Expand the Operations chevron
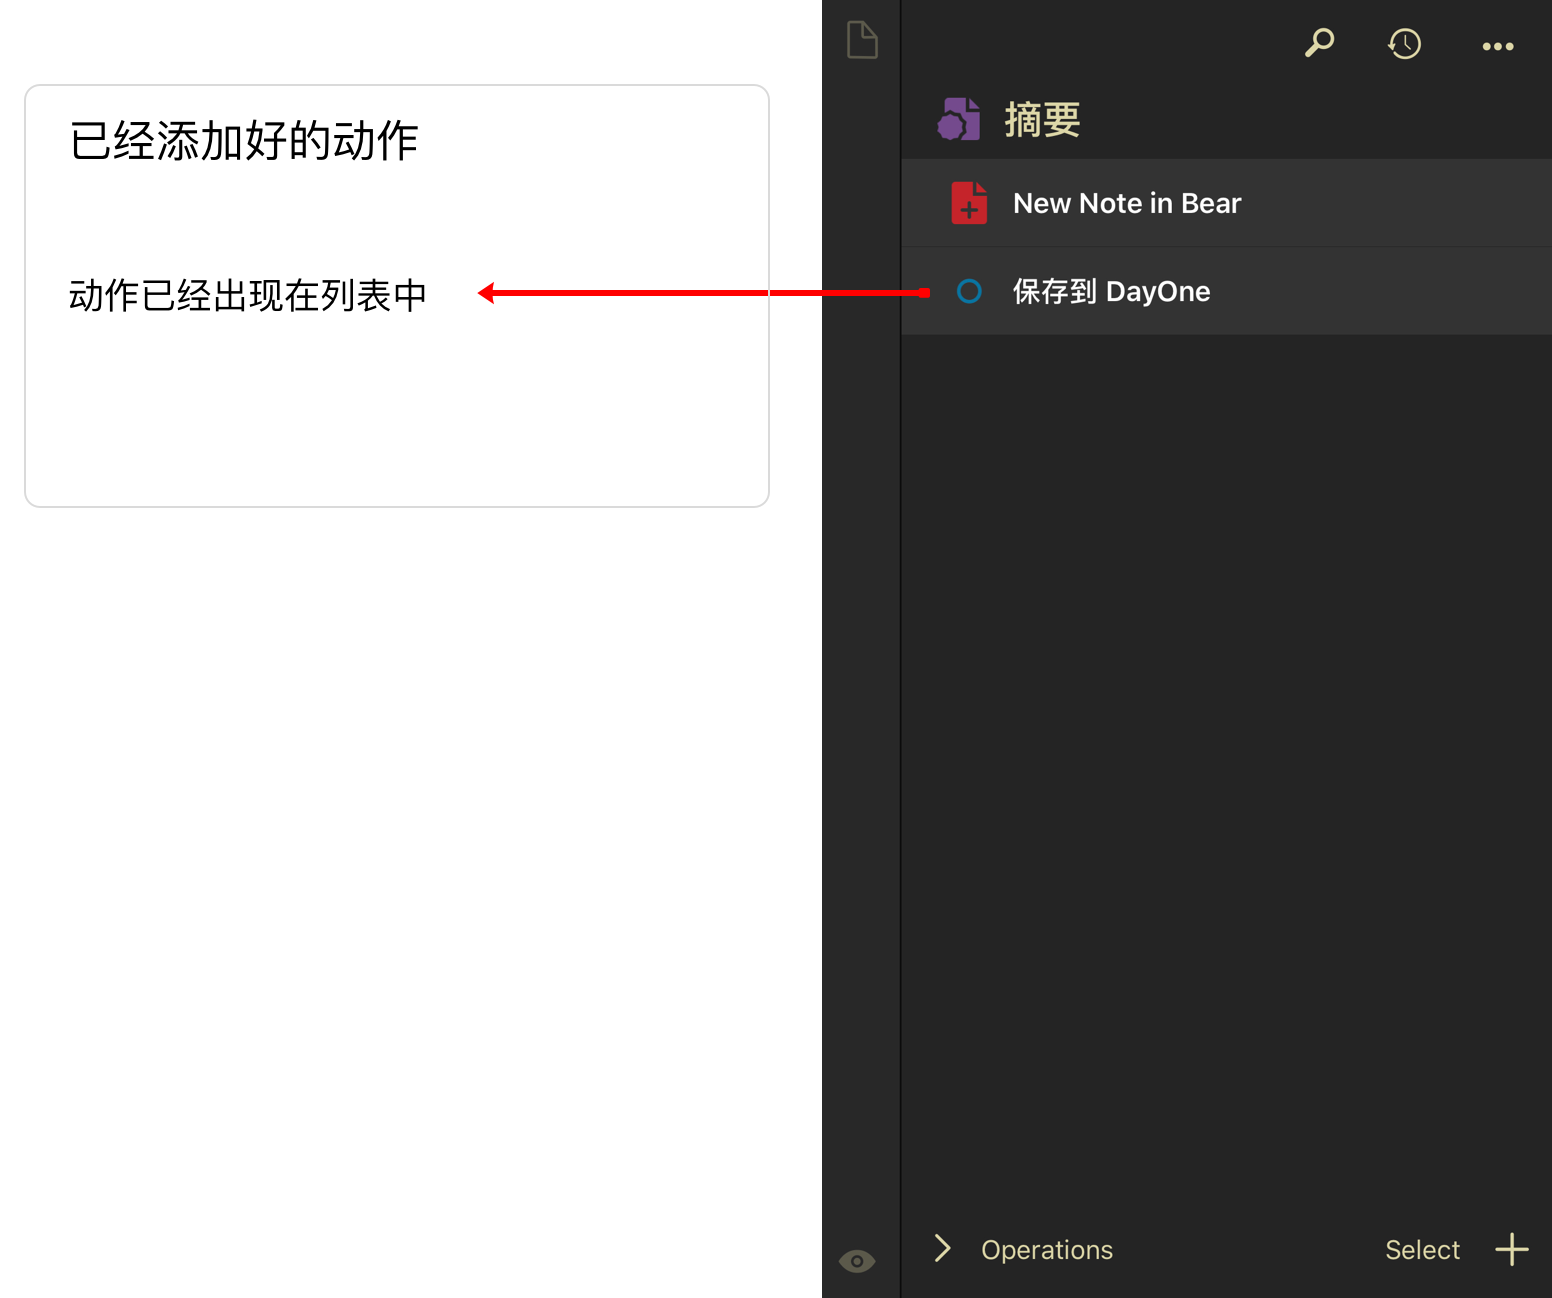The image size is (1552, 1298). [x=942, y=1248]
